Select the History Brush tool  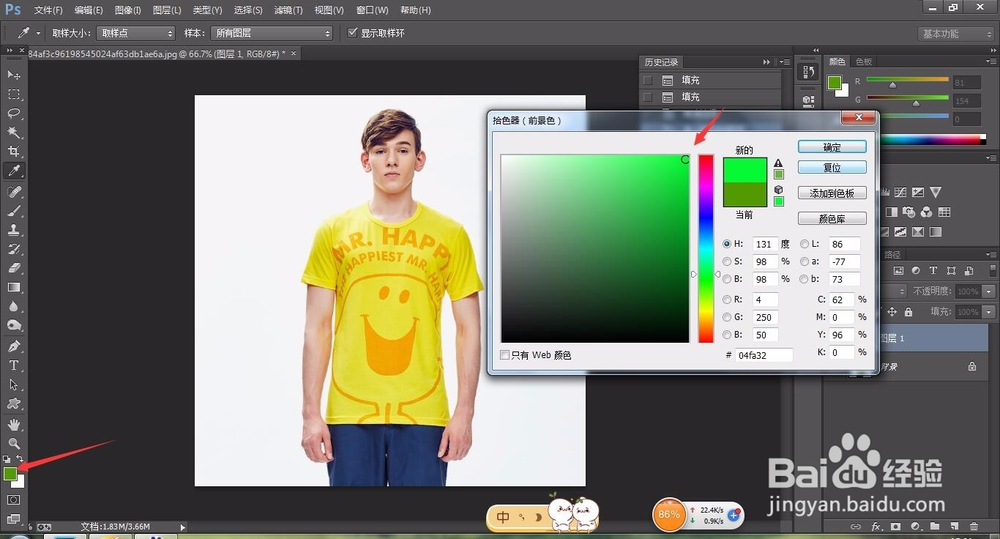pos(13,249)
